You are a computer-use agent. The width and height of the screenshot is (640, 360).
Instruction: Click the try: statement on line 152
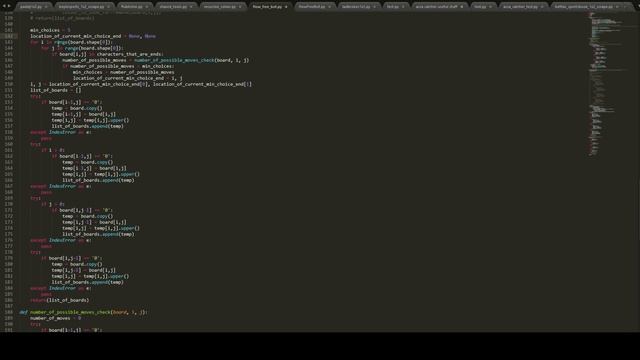click(x=36, y=96)
